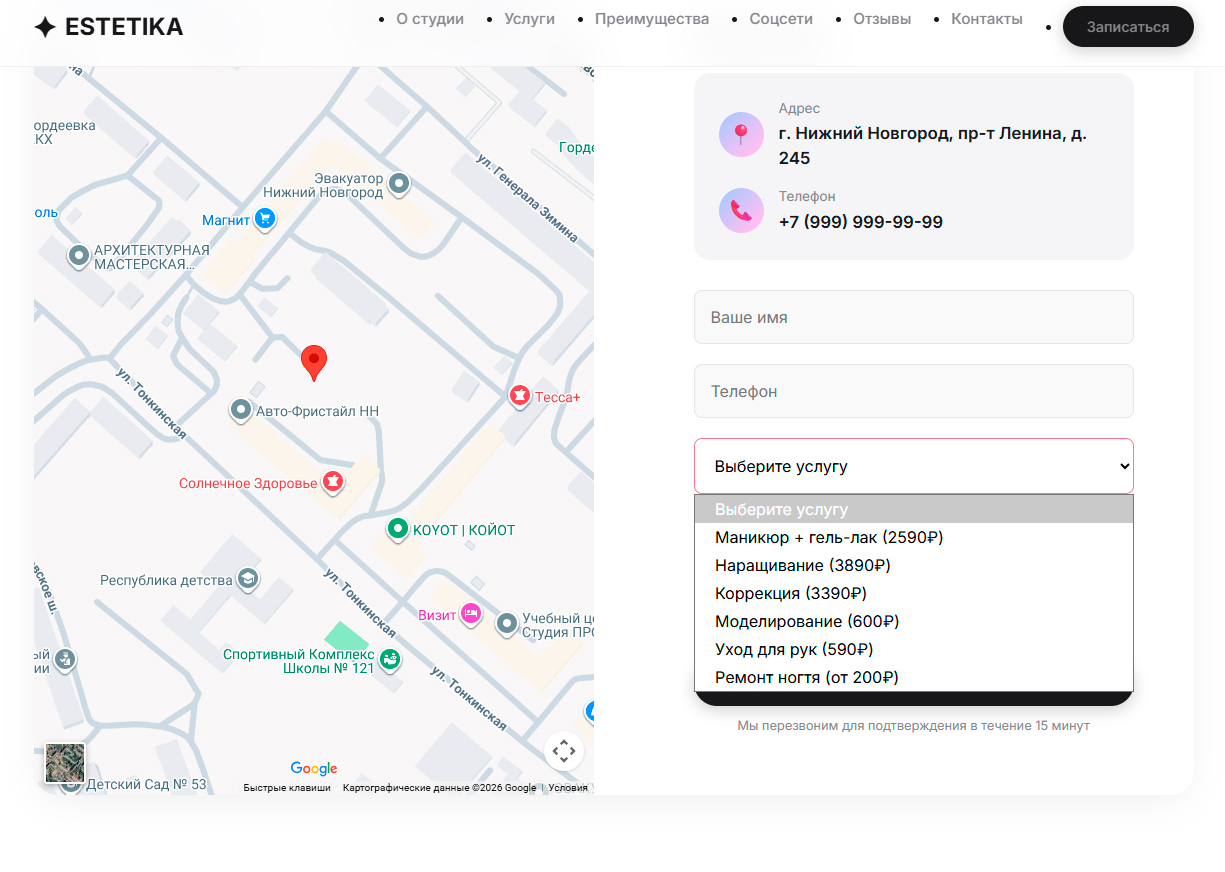Image resolution: width=1225 pixels, height=872 pixels.
Task: Choose Маникюр + гель-лак (2590₽) option
Action: (914, 537)
